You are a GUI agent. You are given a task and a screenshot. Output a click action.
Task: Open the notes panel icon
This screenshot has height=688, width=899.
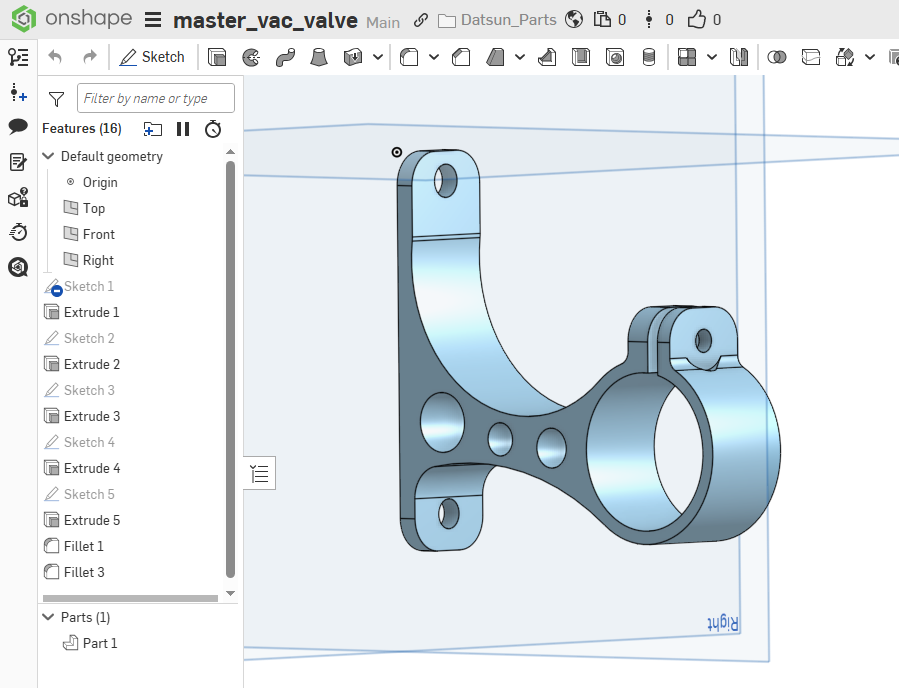click(18, 162)
